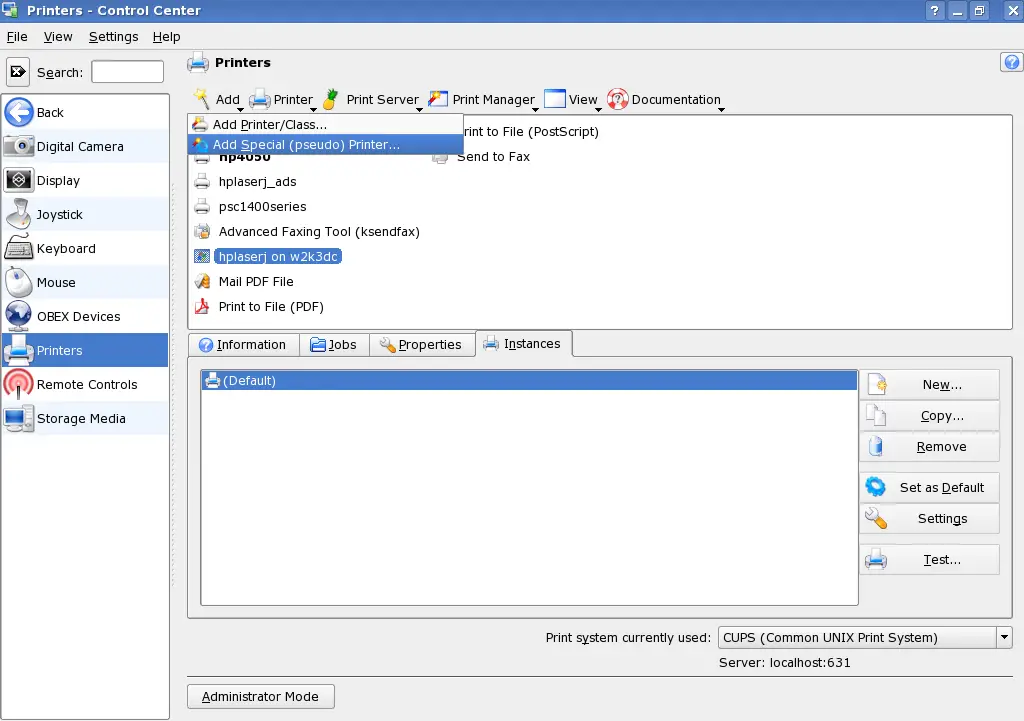The image size is (1024, 721).
Task: Click the Set as Default button
Action: (x=929, y=488)
